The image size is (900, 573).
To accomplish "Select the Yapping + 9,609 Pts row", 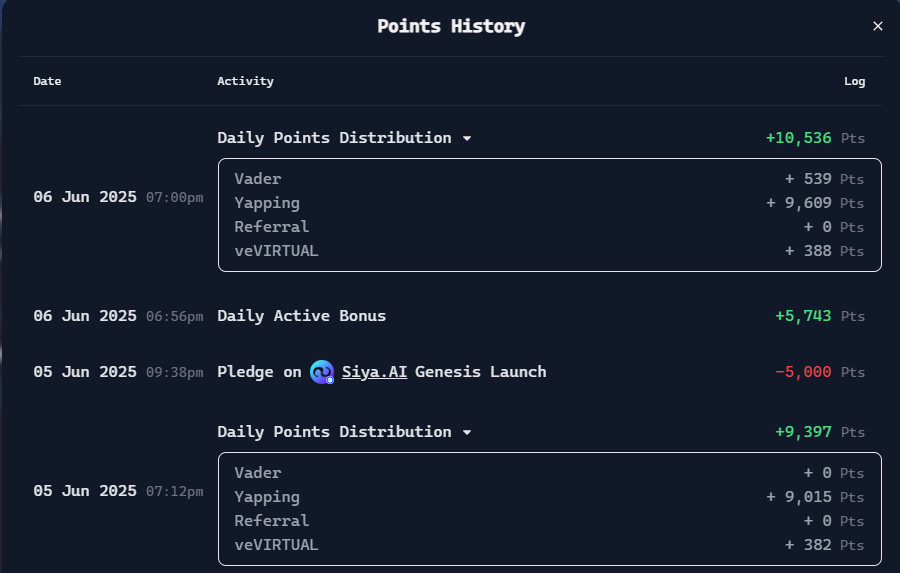I will [549, 203].
